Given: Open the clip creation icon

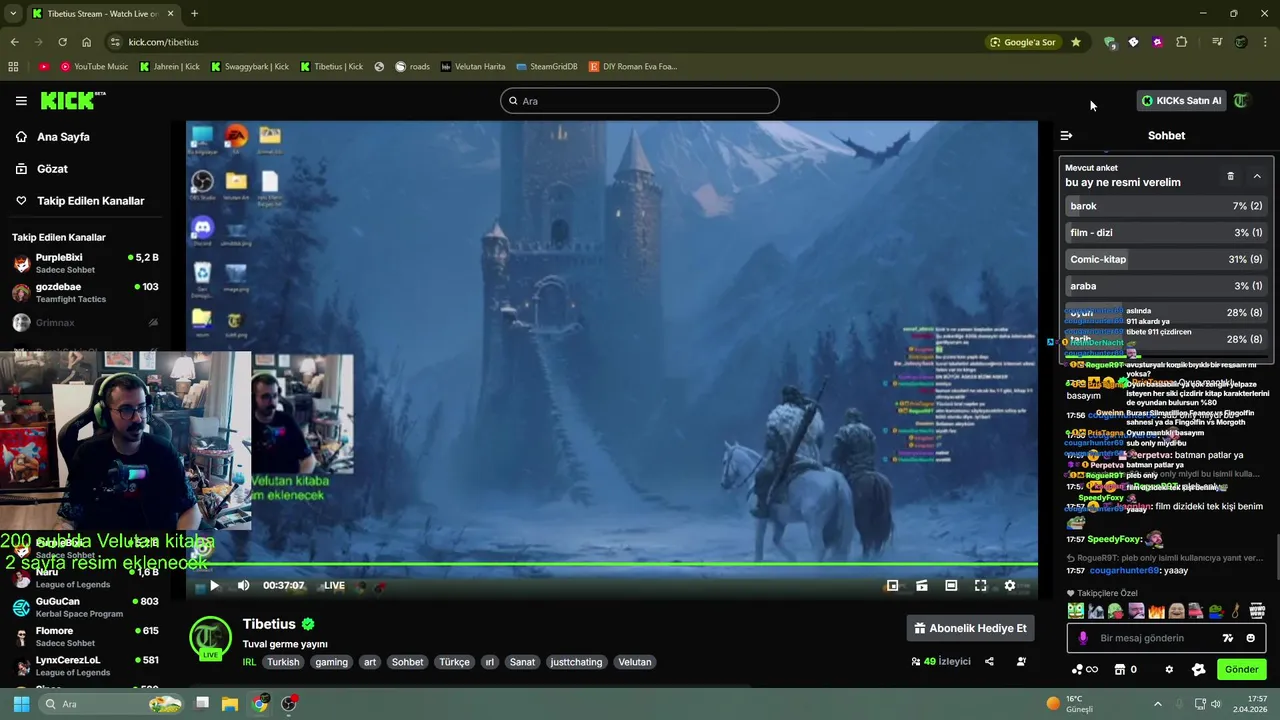Looking at the screenshot, I should pyautogui.click(x=922, y=586).
